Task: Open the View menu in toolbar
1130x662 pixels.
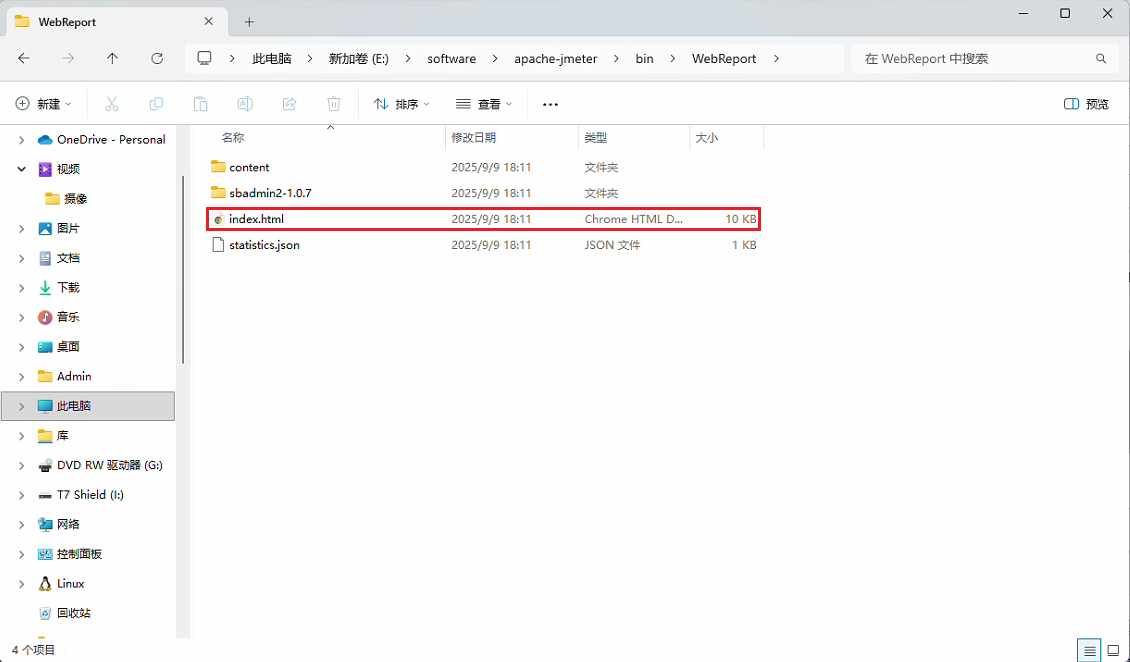Action: coord(483,104)
